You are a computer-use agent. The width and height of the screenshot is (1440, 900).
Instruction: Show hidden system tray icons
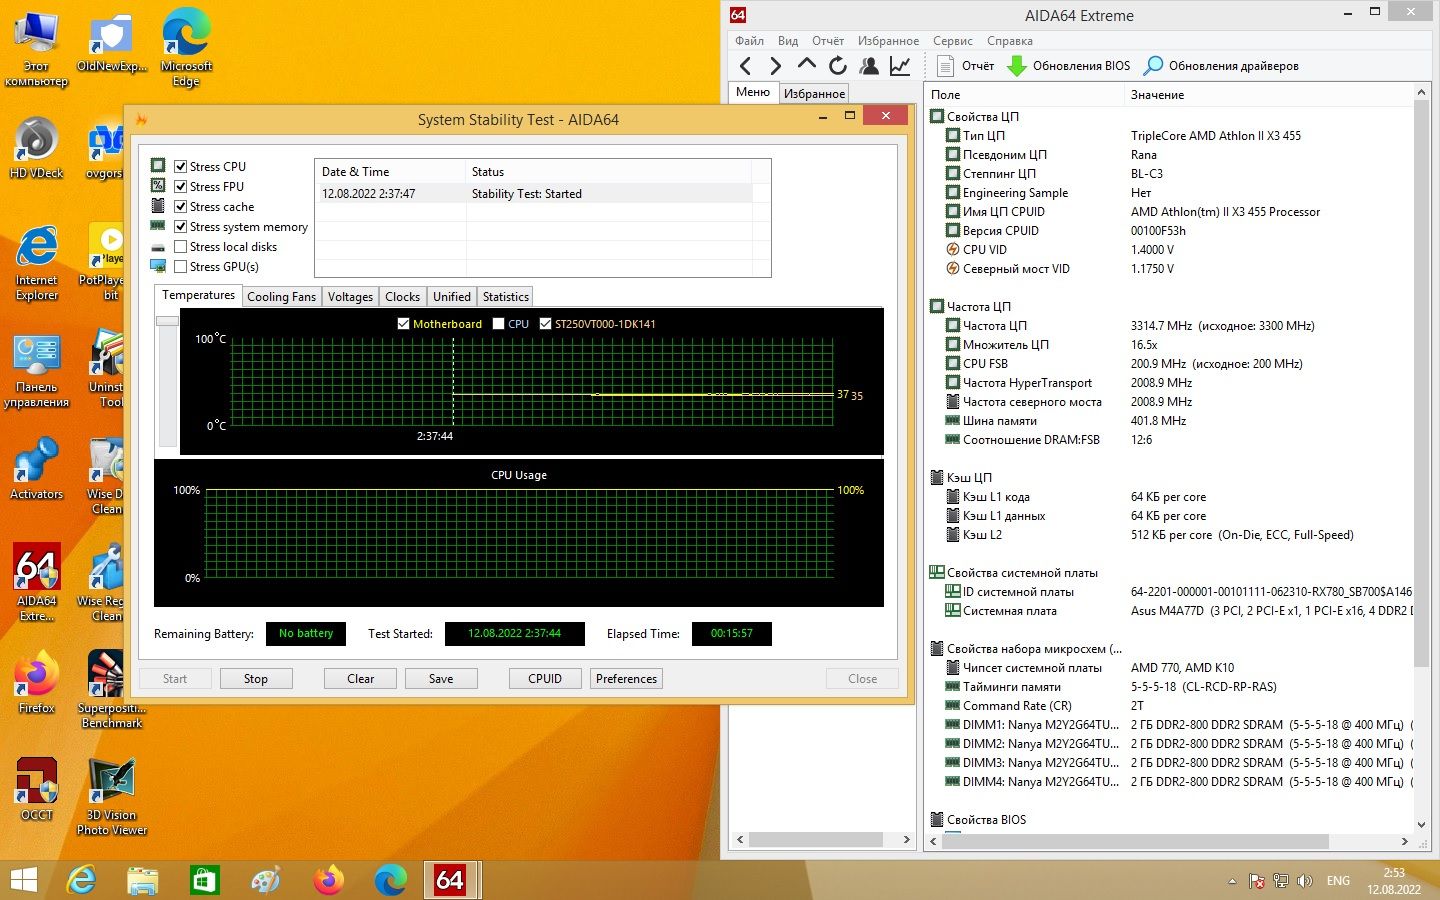(x=1232, y=881)
